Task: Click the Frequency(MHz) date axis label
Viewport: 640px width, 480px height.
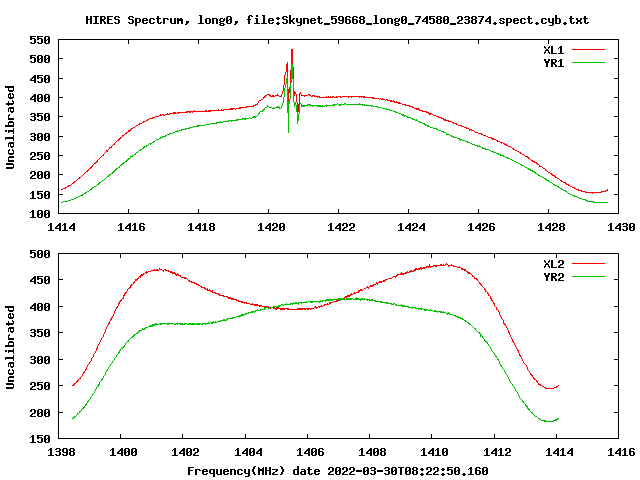Action: click(338, 471)
